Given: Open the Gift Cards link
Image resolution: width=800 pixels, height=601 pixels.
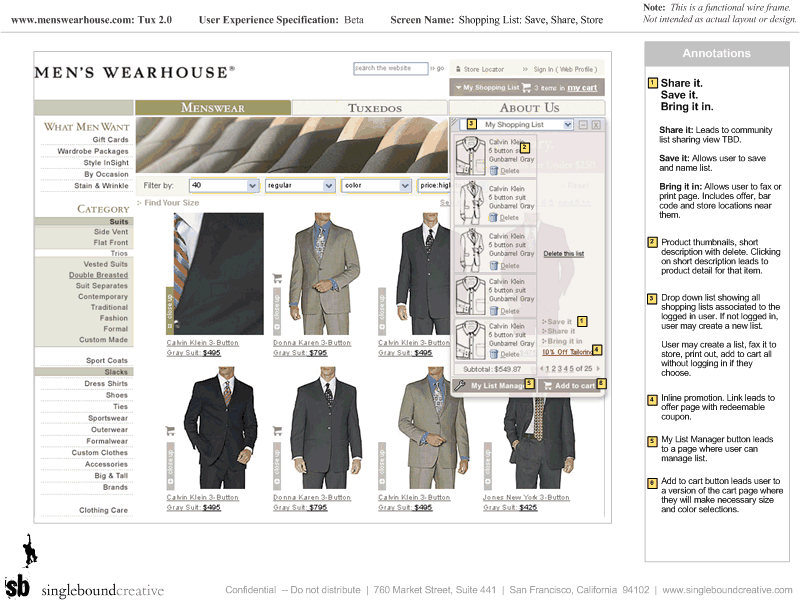Looking at the screenshot, I should pyautogui.click(x=110, y=139).
